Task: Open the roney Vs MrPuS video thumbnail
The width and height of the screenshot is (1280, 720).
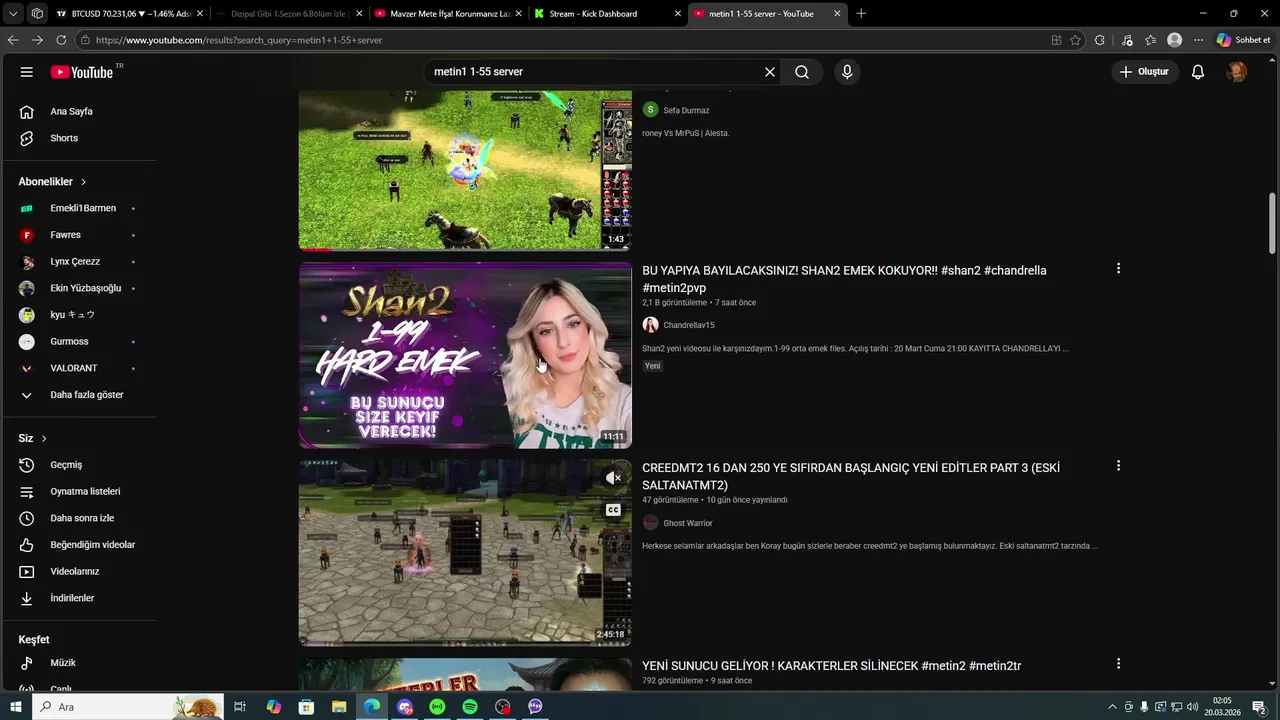Action: click(465, 170)
